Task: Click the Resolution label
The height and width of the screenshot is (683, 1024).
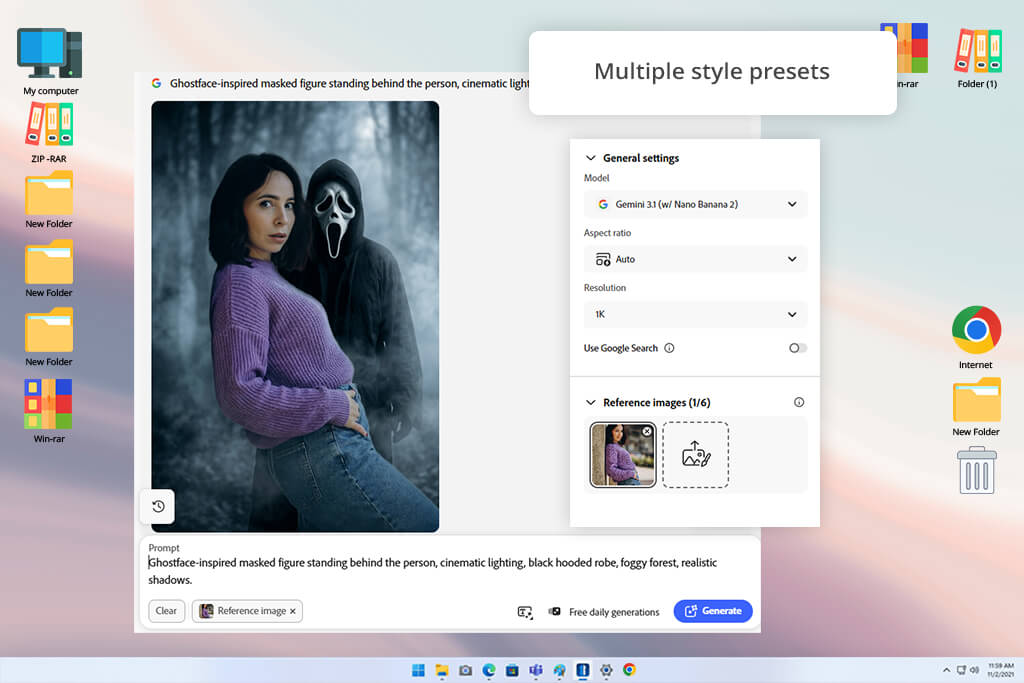Action: [x=605, y=288]
